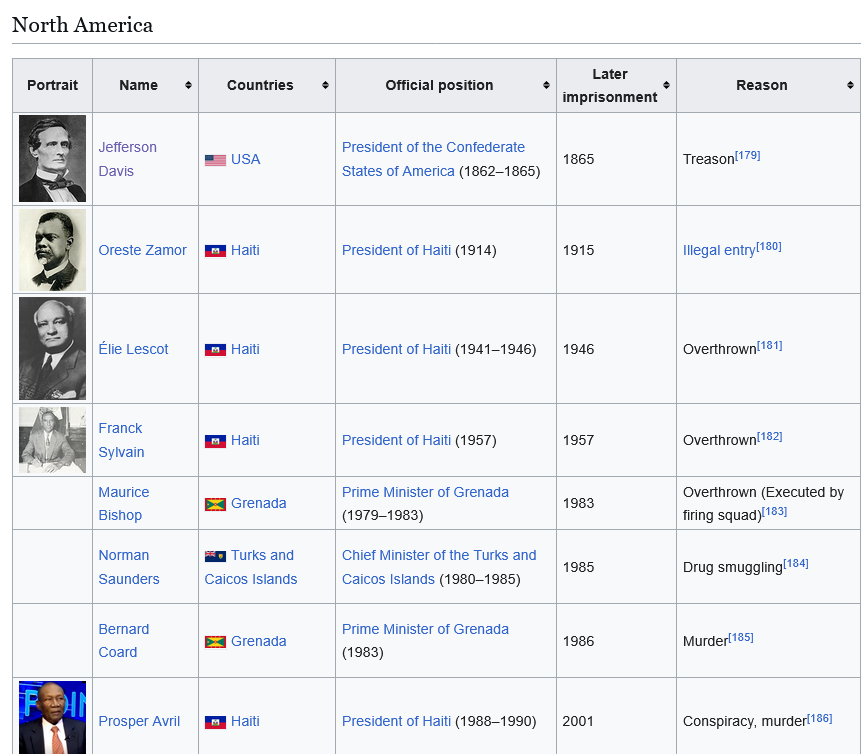Click Haiti flag in Franck Sylvain row
Viewport: 866px width, 754px height.
[215, 441]
